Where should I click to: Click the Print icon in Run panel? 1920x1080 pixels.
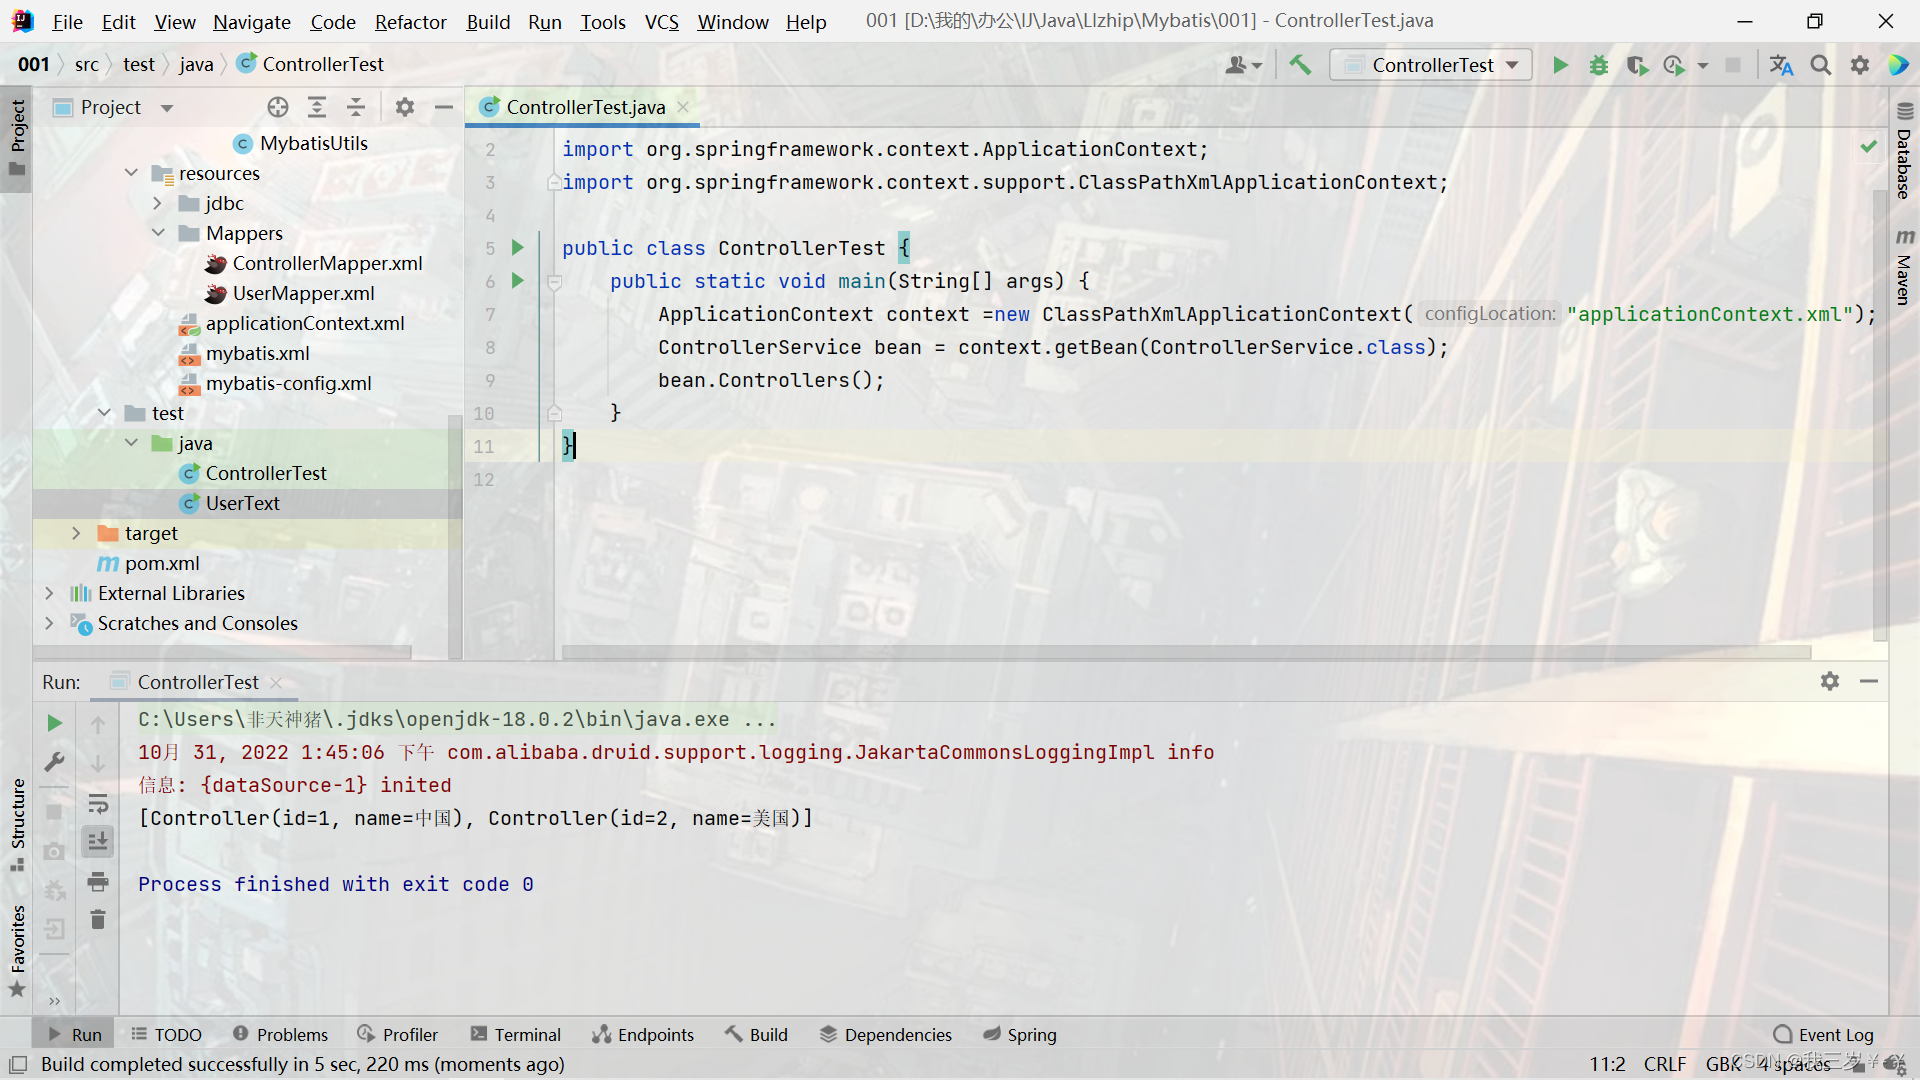click(x=98, y=881)
